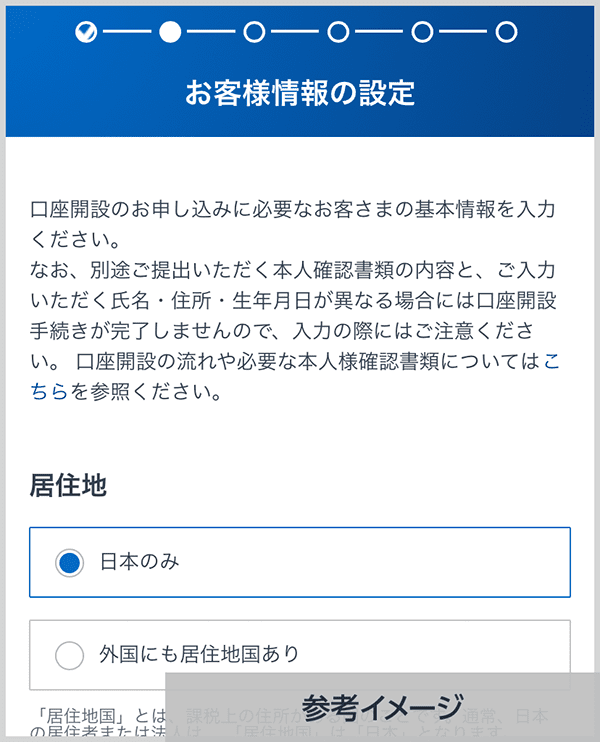Click the 居住地 section heading
The image size is (600, 742).
[x=69, y=487]
